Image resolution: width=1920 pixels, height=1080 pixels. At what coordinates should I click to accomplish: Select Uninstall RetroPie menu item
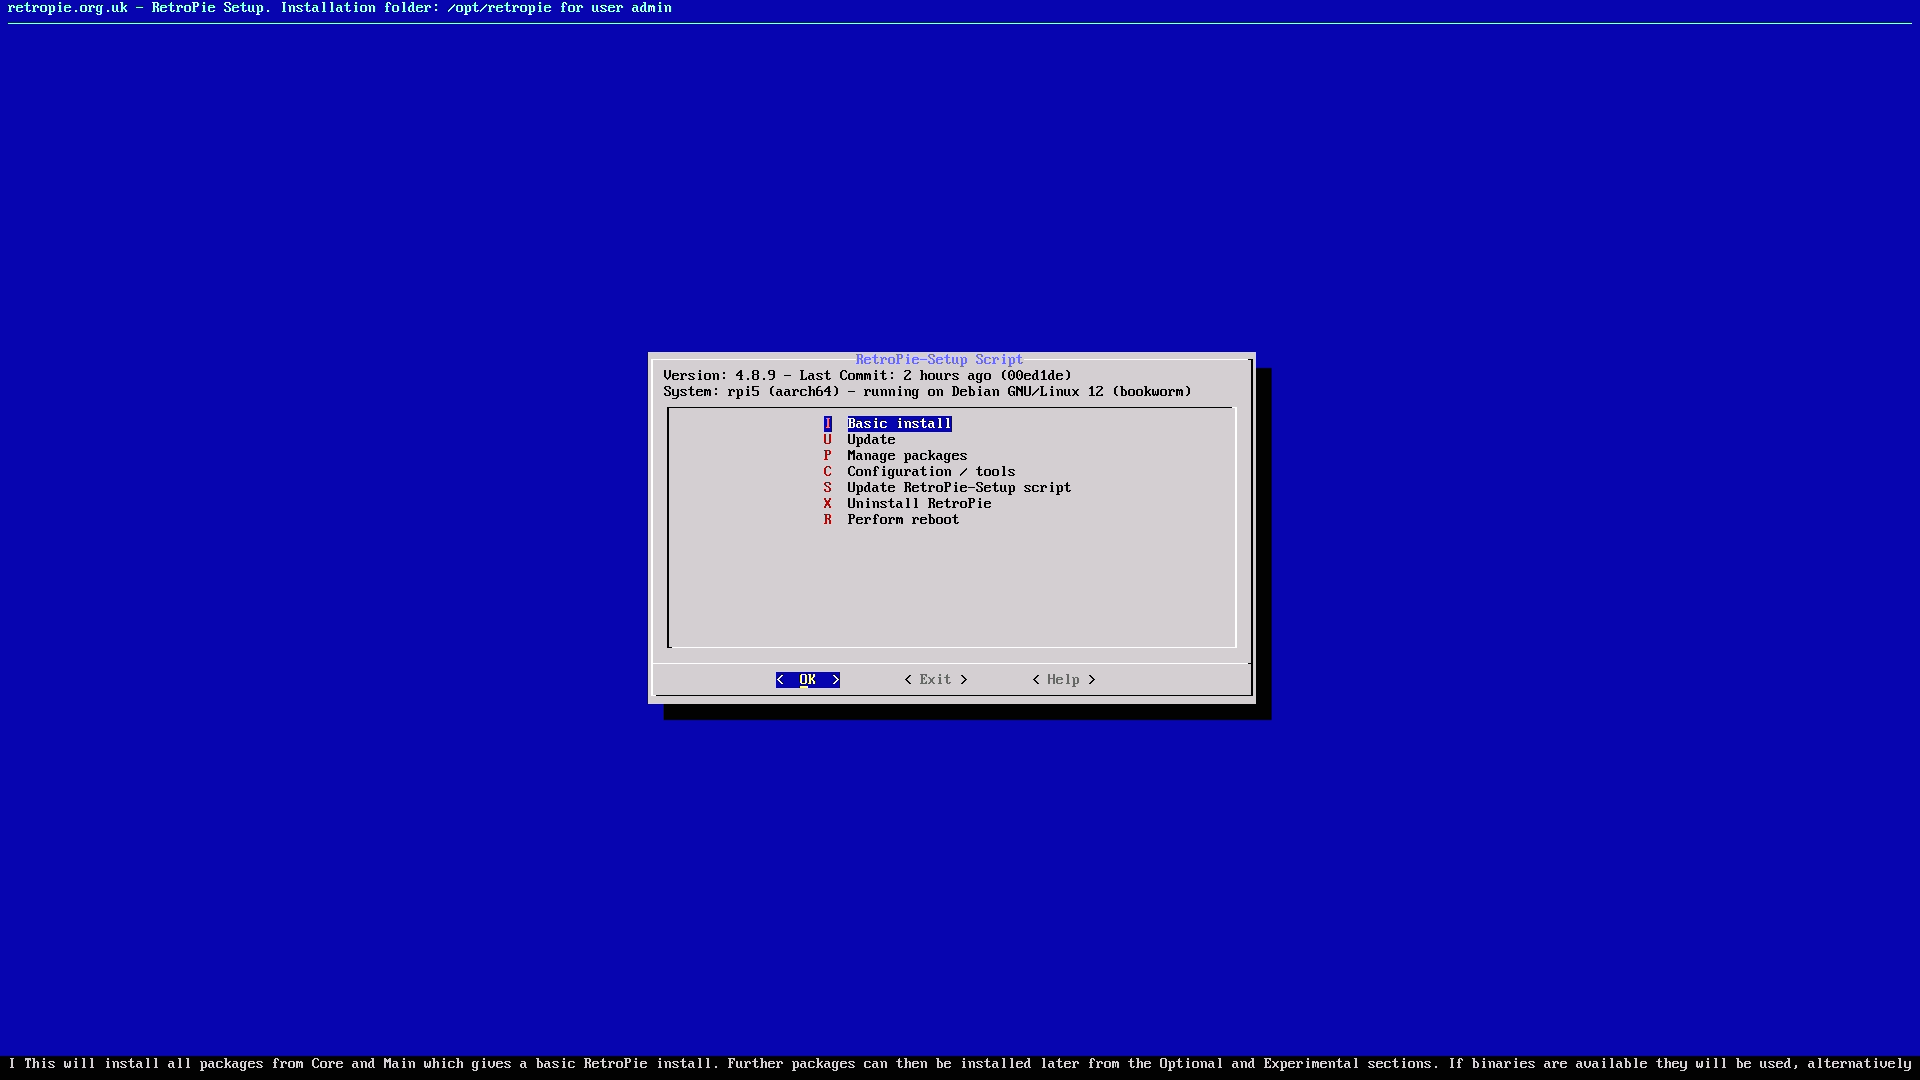[918, 504]
